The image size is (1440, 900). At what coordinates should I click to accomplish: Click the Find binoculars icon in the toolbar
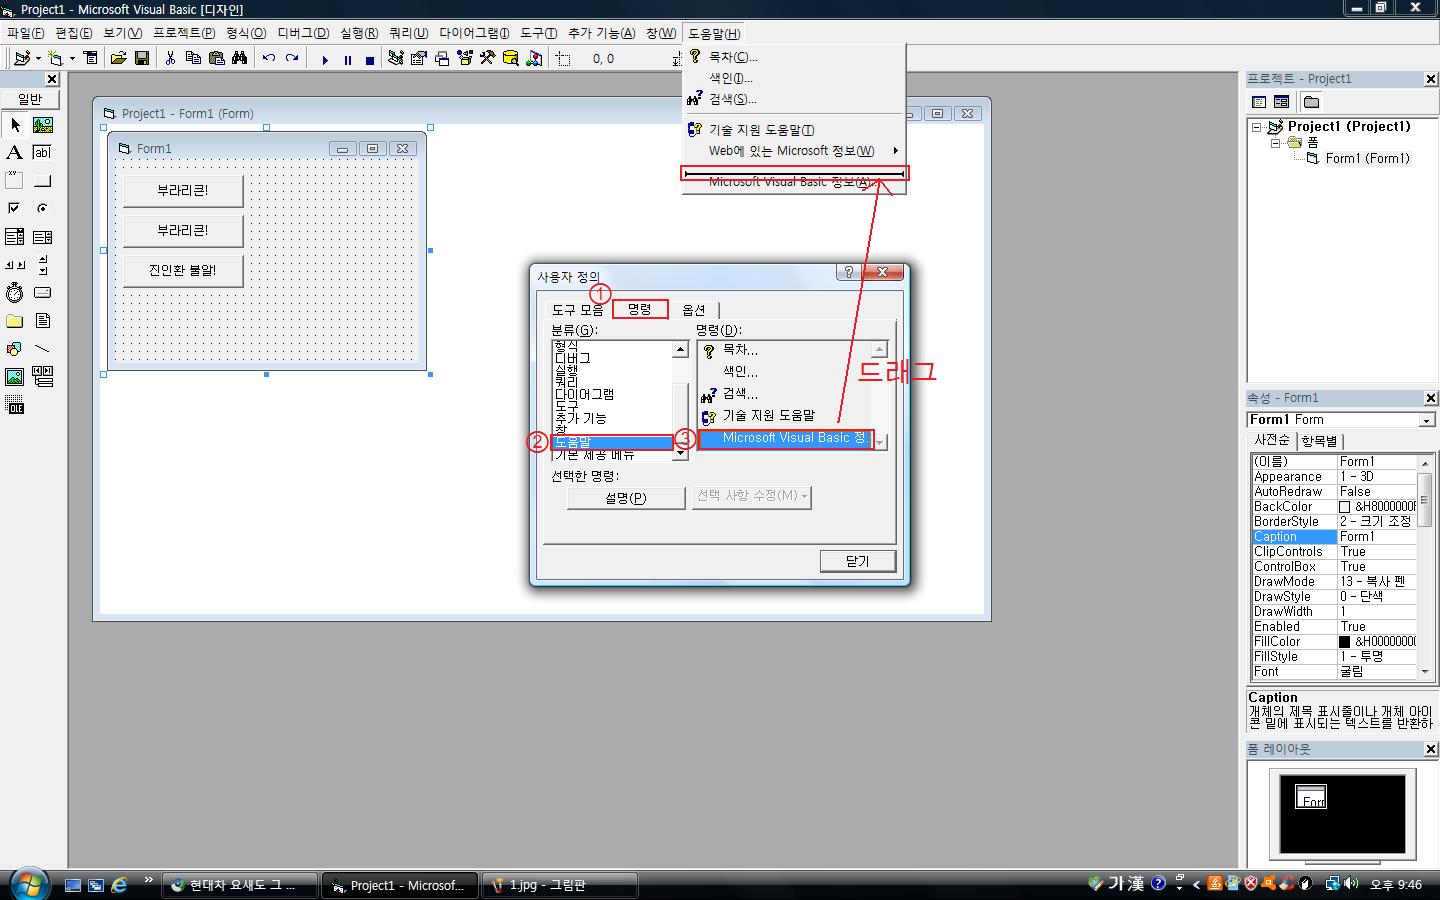tap(239, 59)
